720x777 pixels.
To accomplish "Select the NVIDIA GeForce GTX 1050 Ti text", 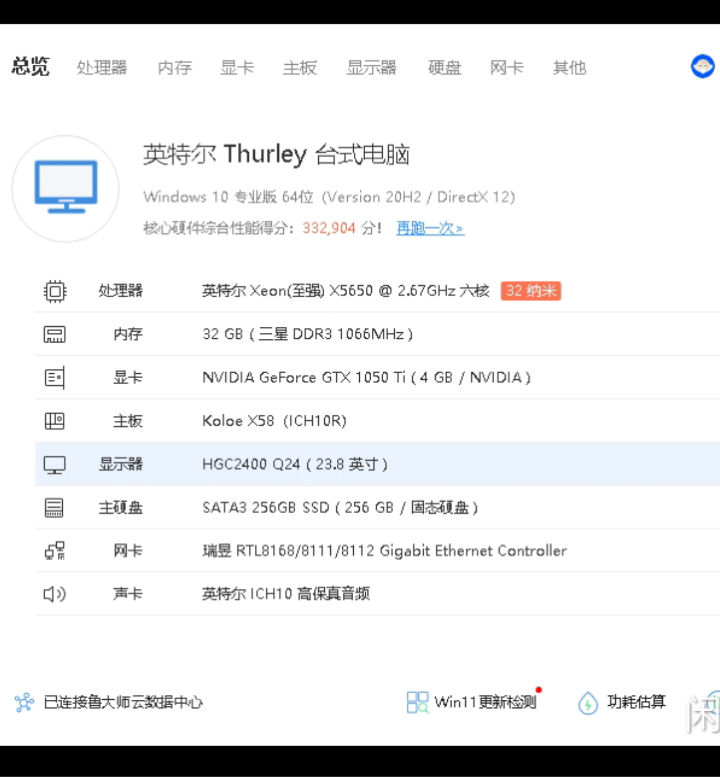I will click(x=366, y=378).
